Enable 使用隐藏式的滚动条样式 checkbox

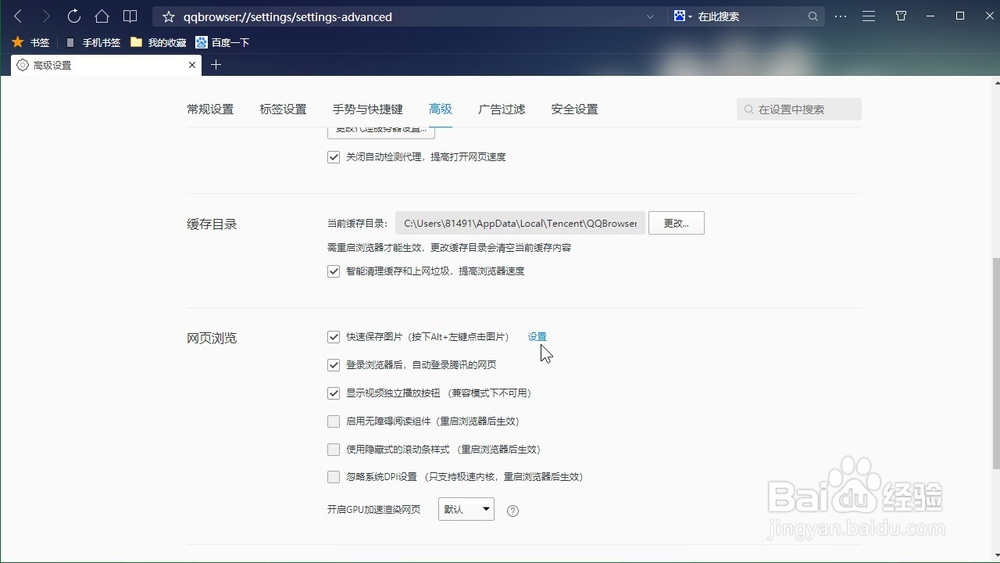(x=334, y=450)
